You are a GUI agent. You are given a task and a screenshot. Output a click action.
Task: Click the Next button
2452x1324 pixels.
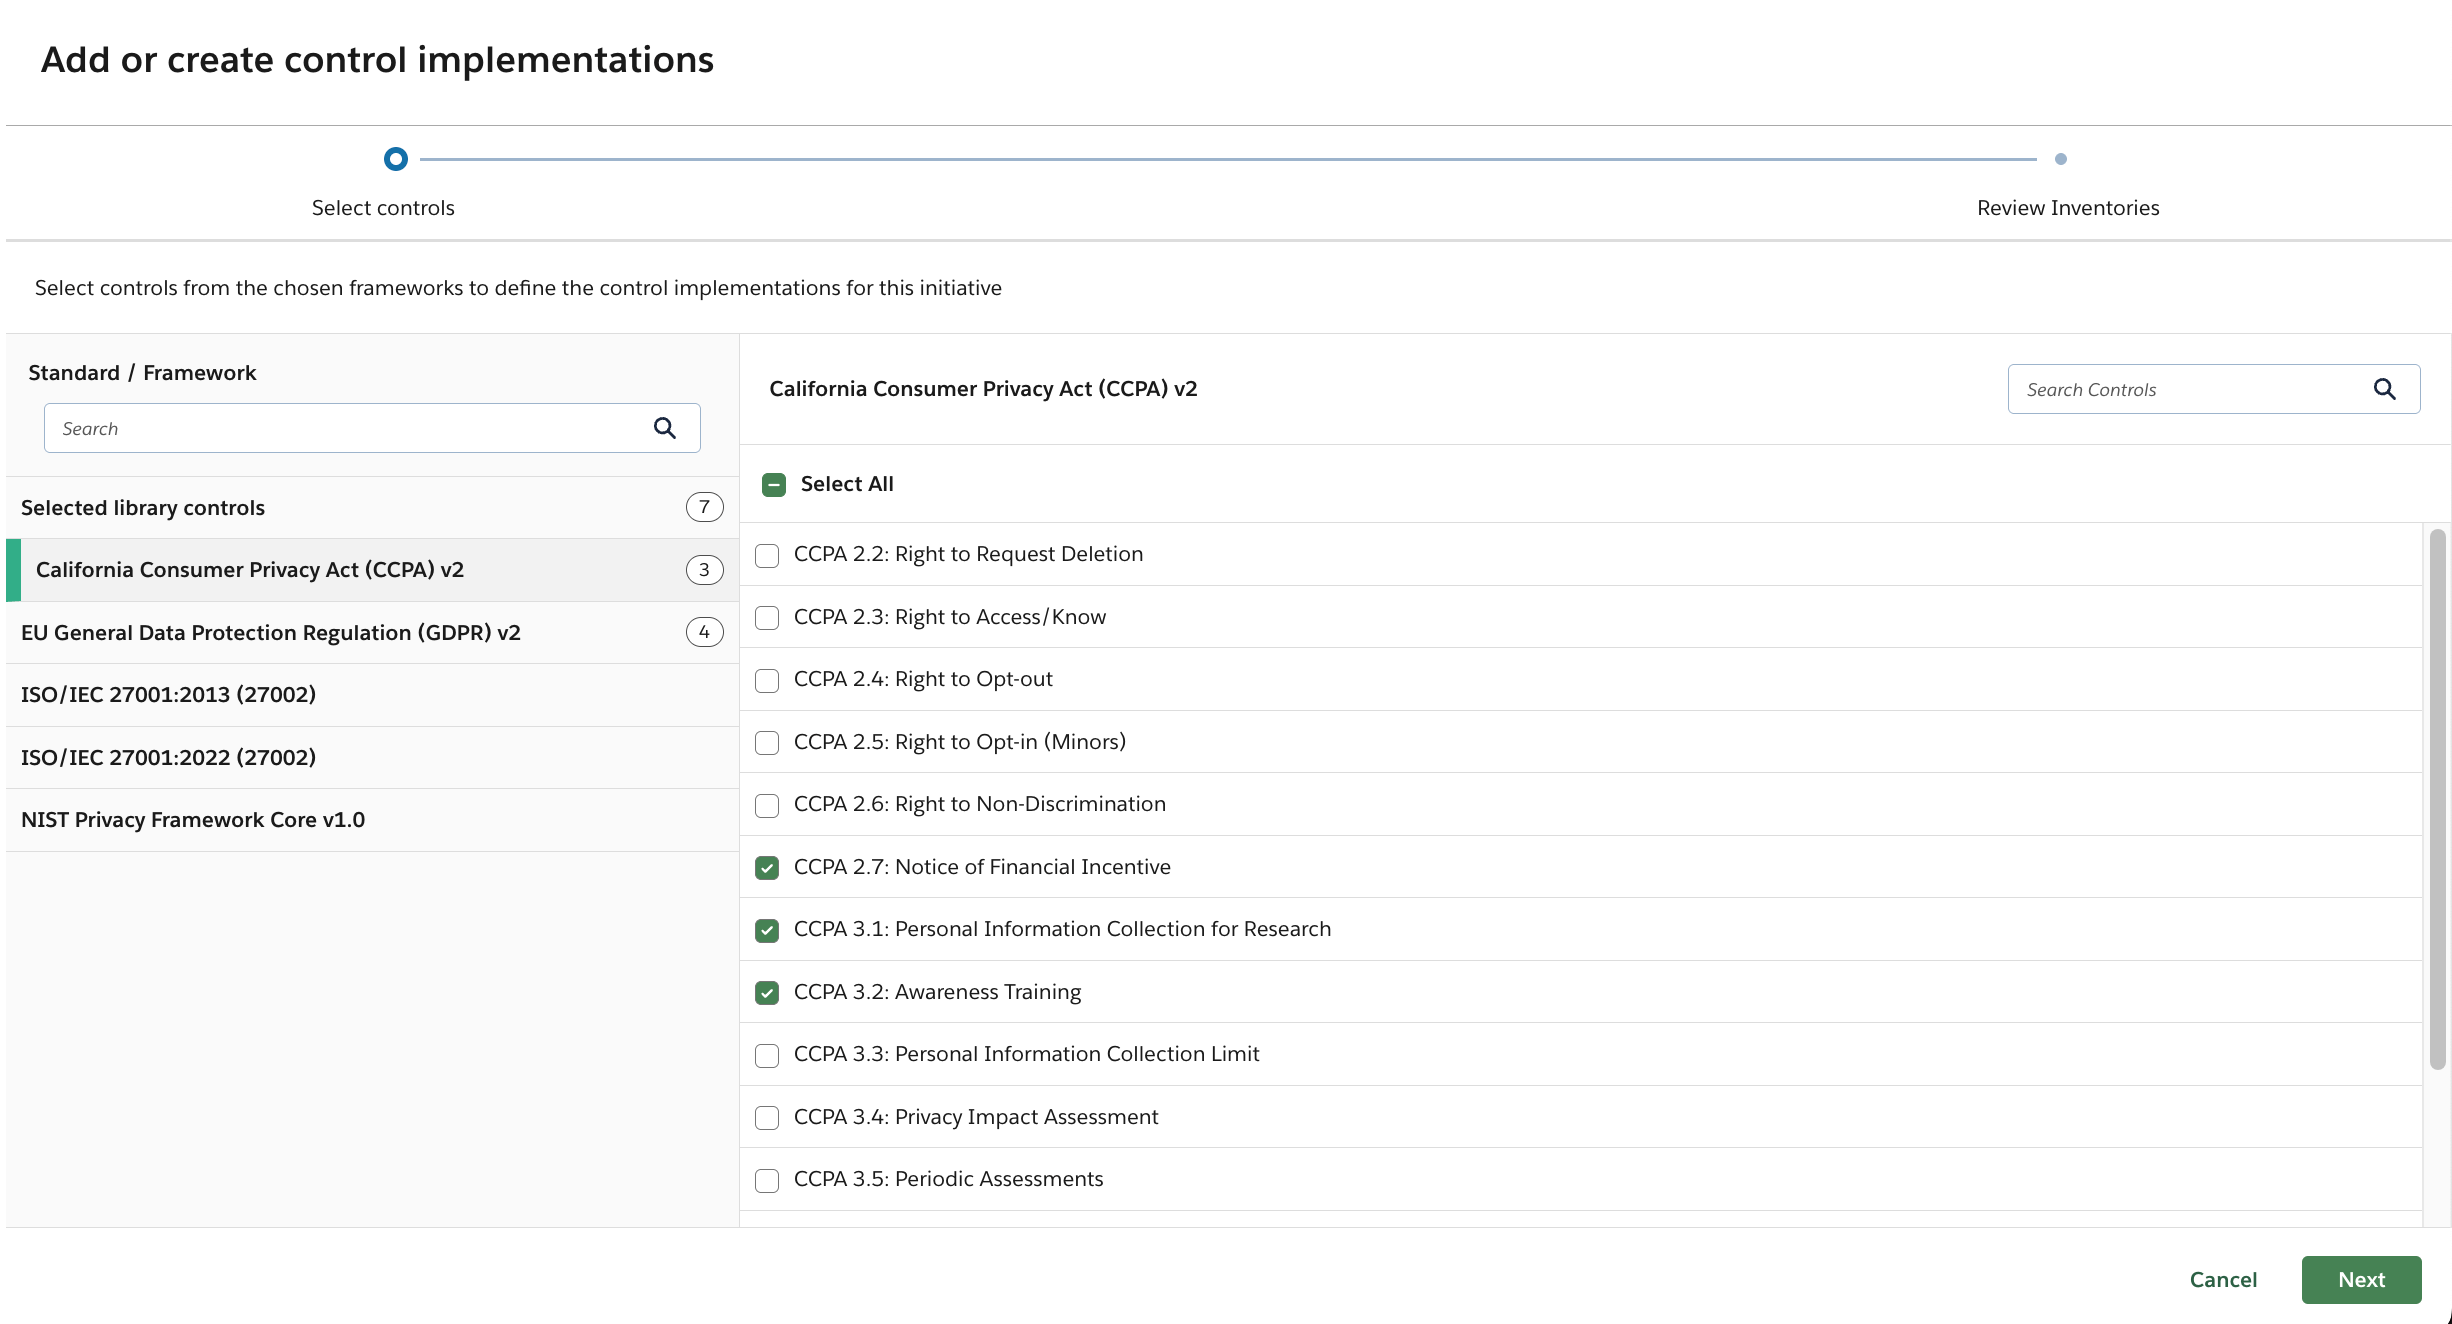(x=2361, y=1280)
